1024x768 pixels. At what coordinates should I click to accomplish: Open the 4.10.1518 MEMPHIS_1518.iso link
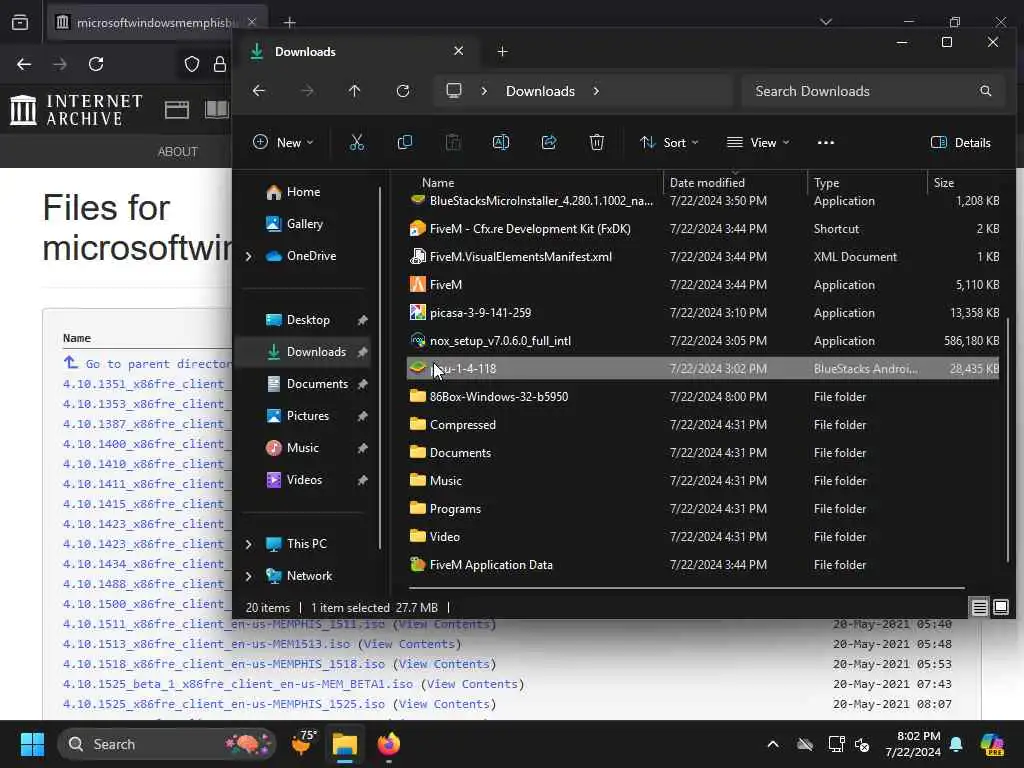(223, 664)
